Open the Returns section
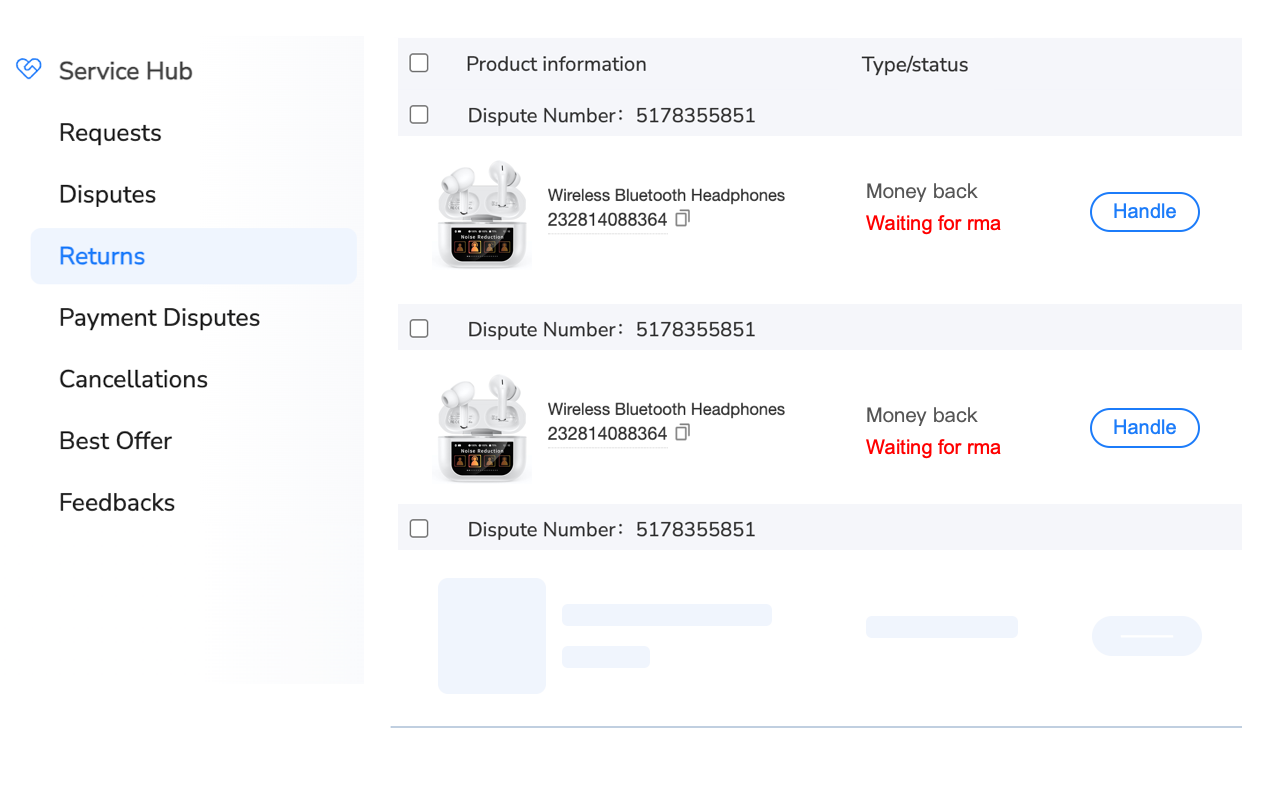 click(x=101, y=256)
